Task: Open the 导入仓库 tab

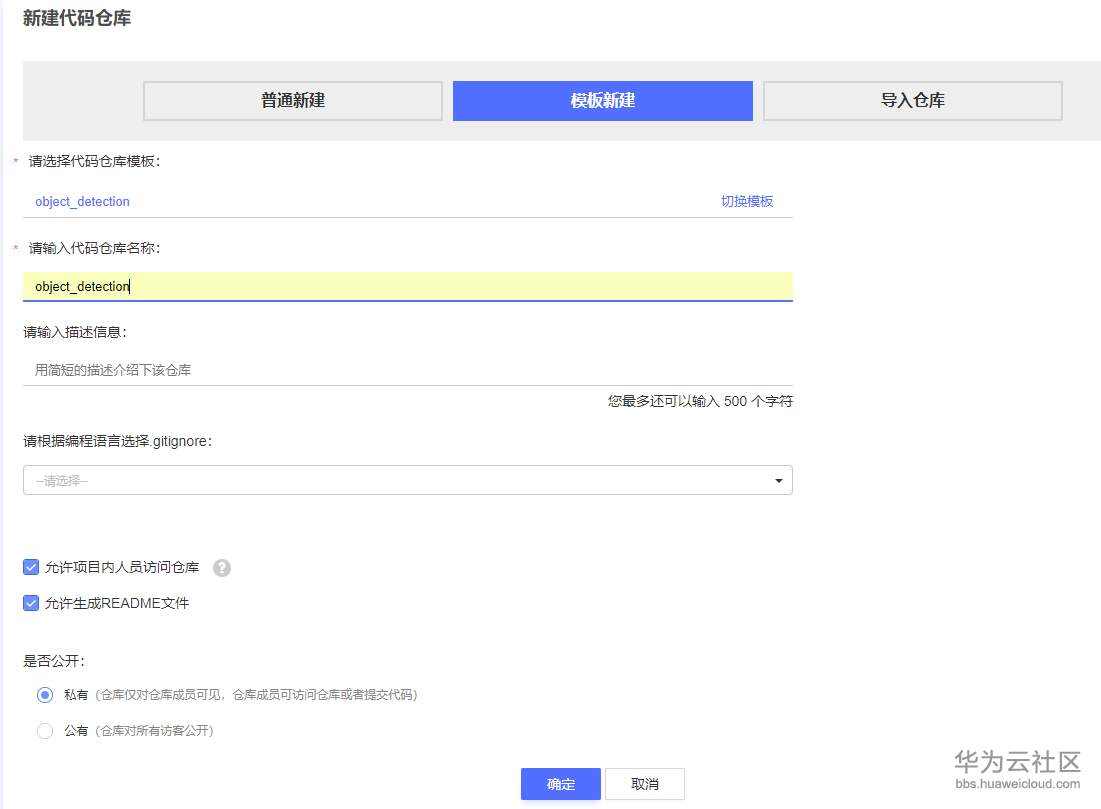Action: 912,101
